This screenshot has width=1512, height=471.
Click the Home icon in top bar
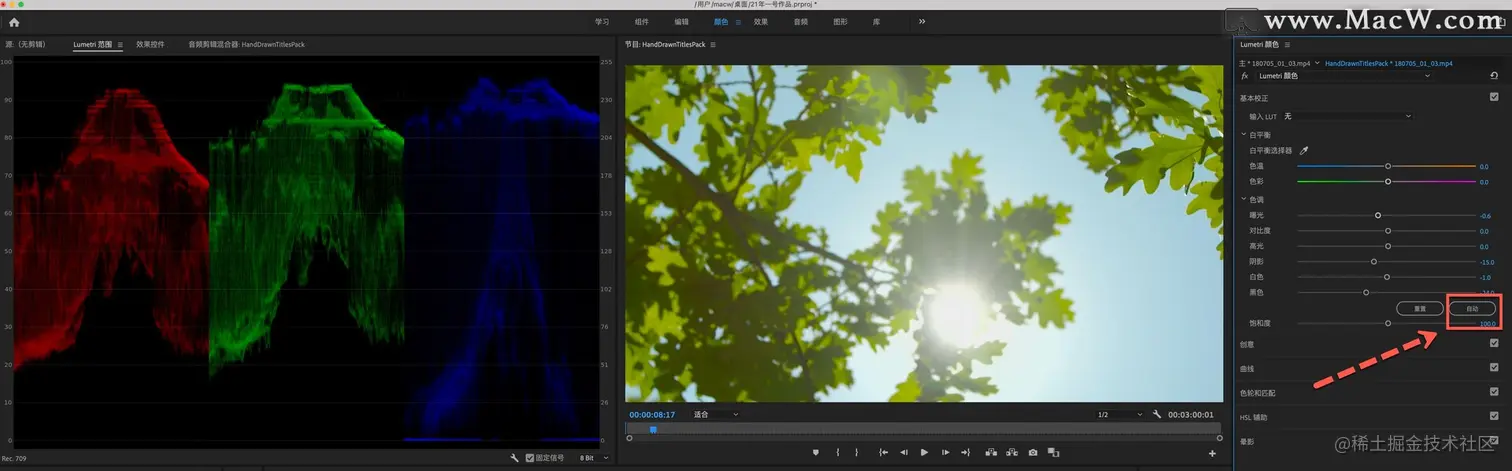tap(14, 21)
